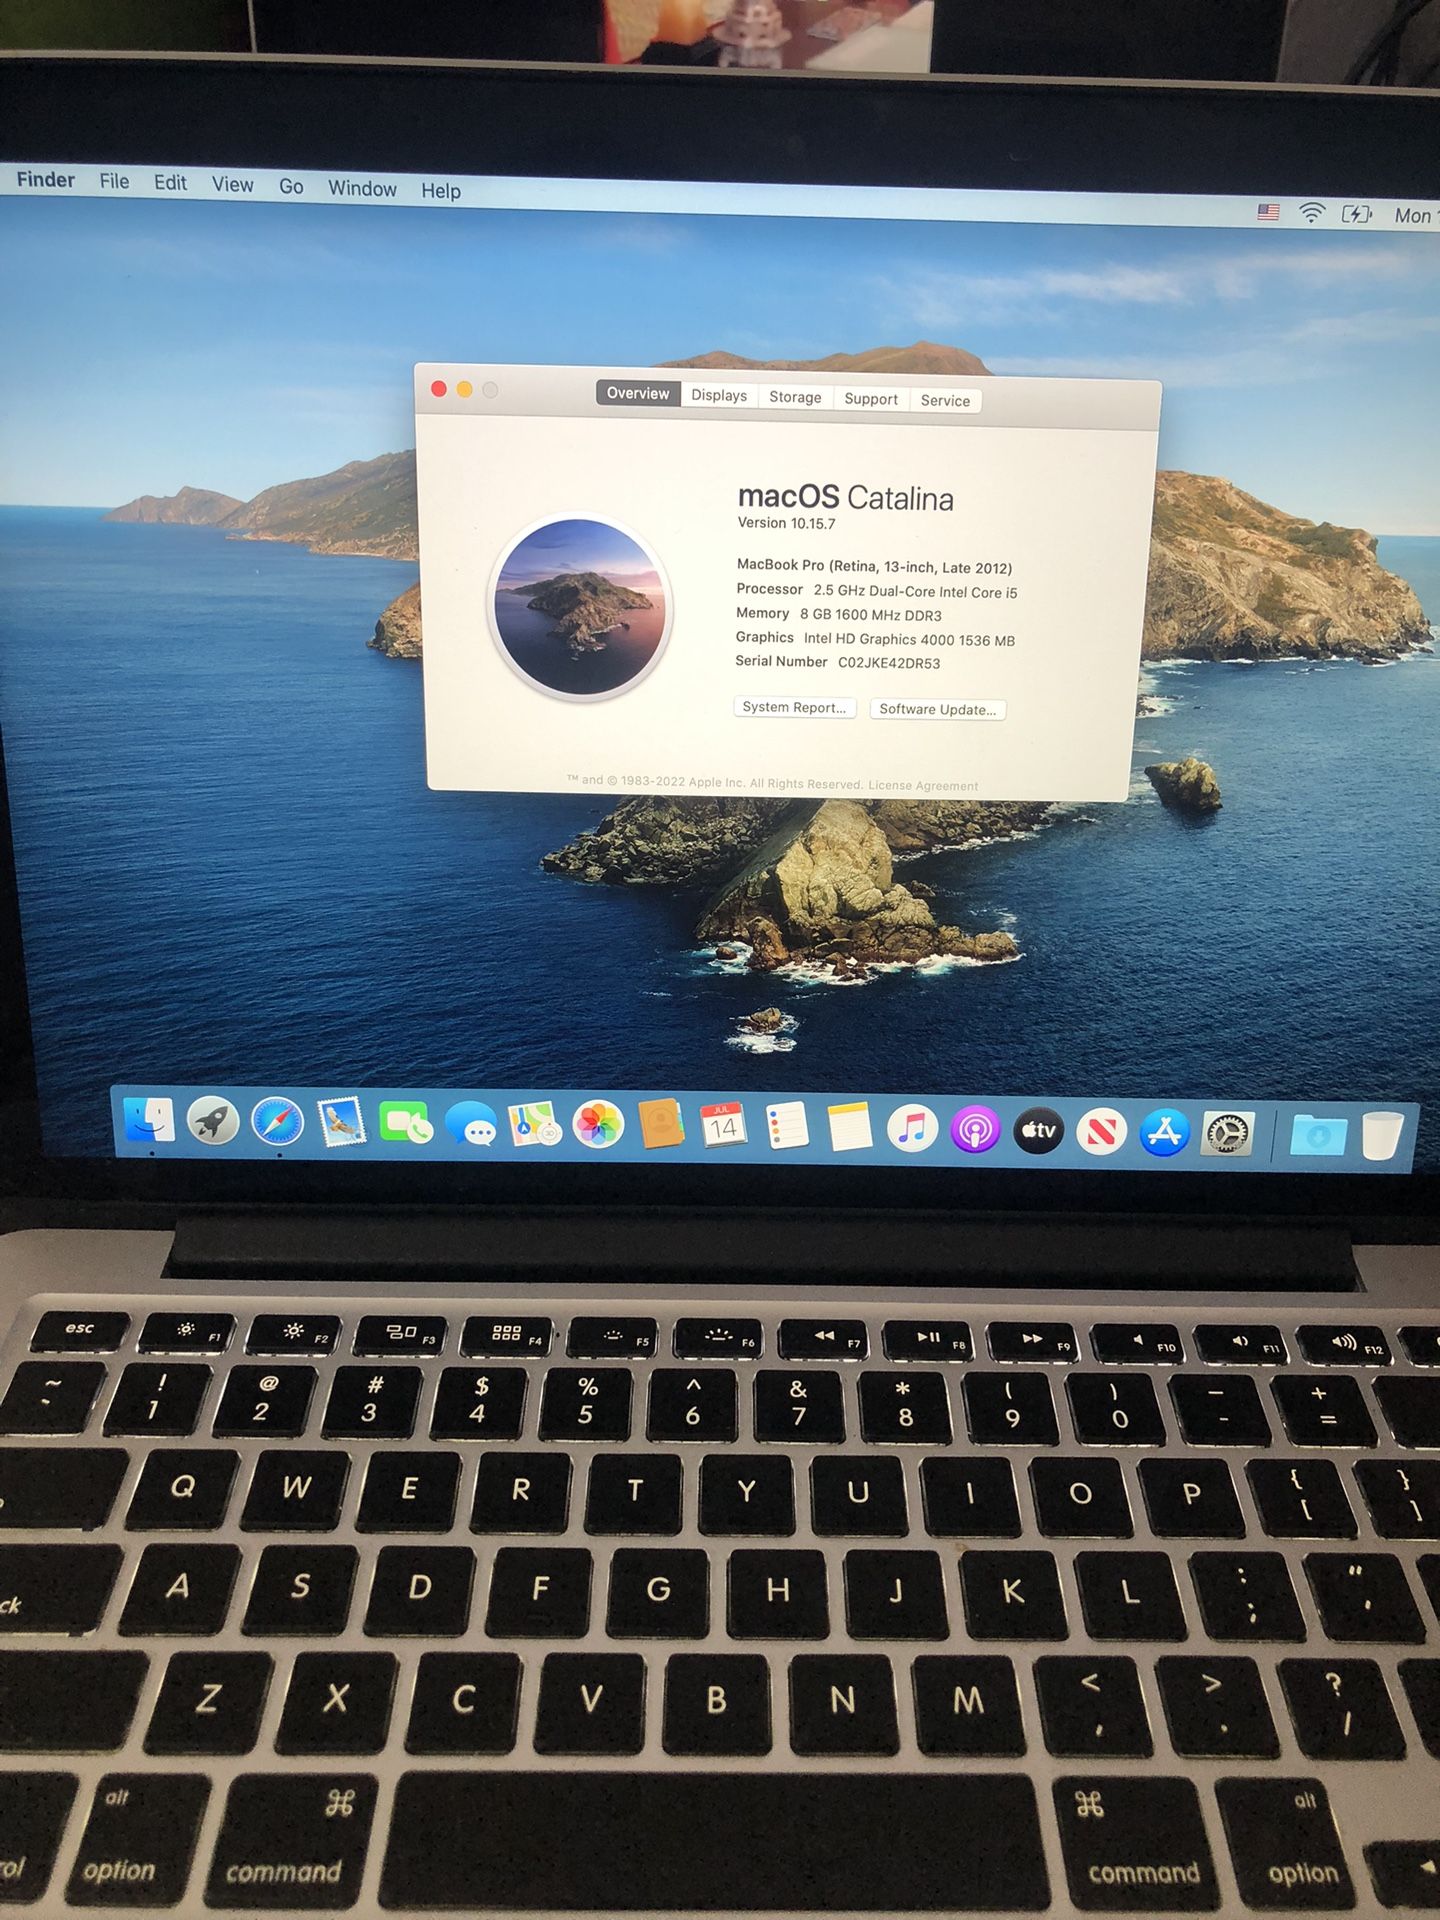Minimize the About This Mac window
This screenshot has width=1440, height=1920.
464,389
